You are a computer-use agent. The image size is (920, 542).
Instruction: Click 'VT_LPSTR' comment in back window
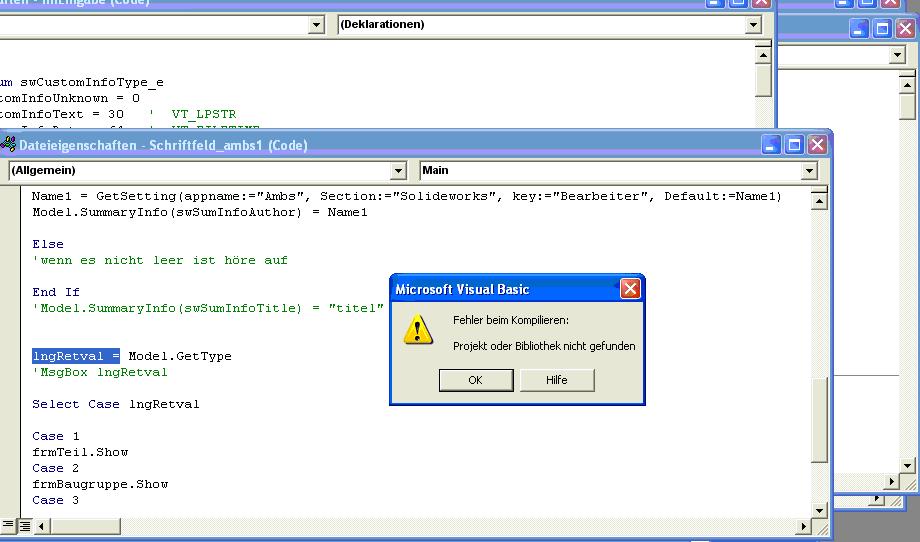coord(204,114)
